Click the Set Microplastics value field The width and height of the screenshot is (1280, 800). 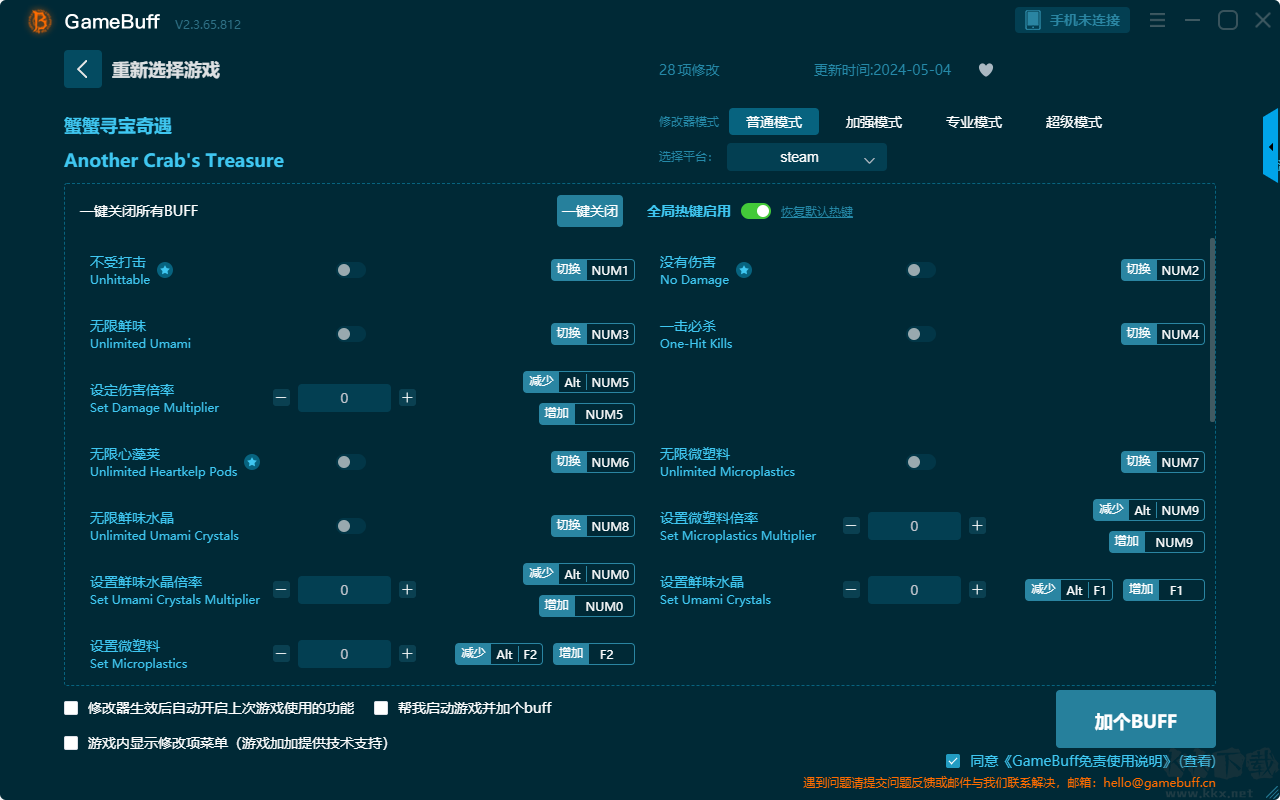(344, 654)
